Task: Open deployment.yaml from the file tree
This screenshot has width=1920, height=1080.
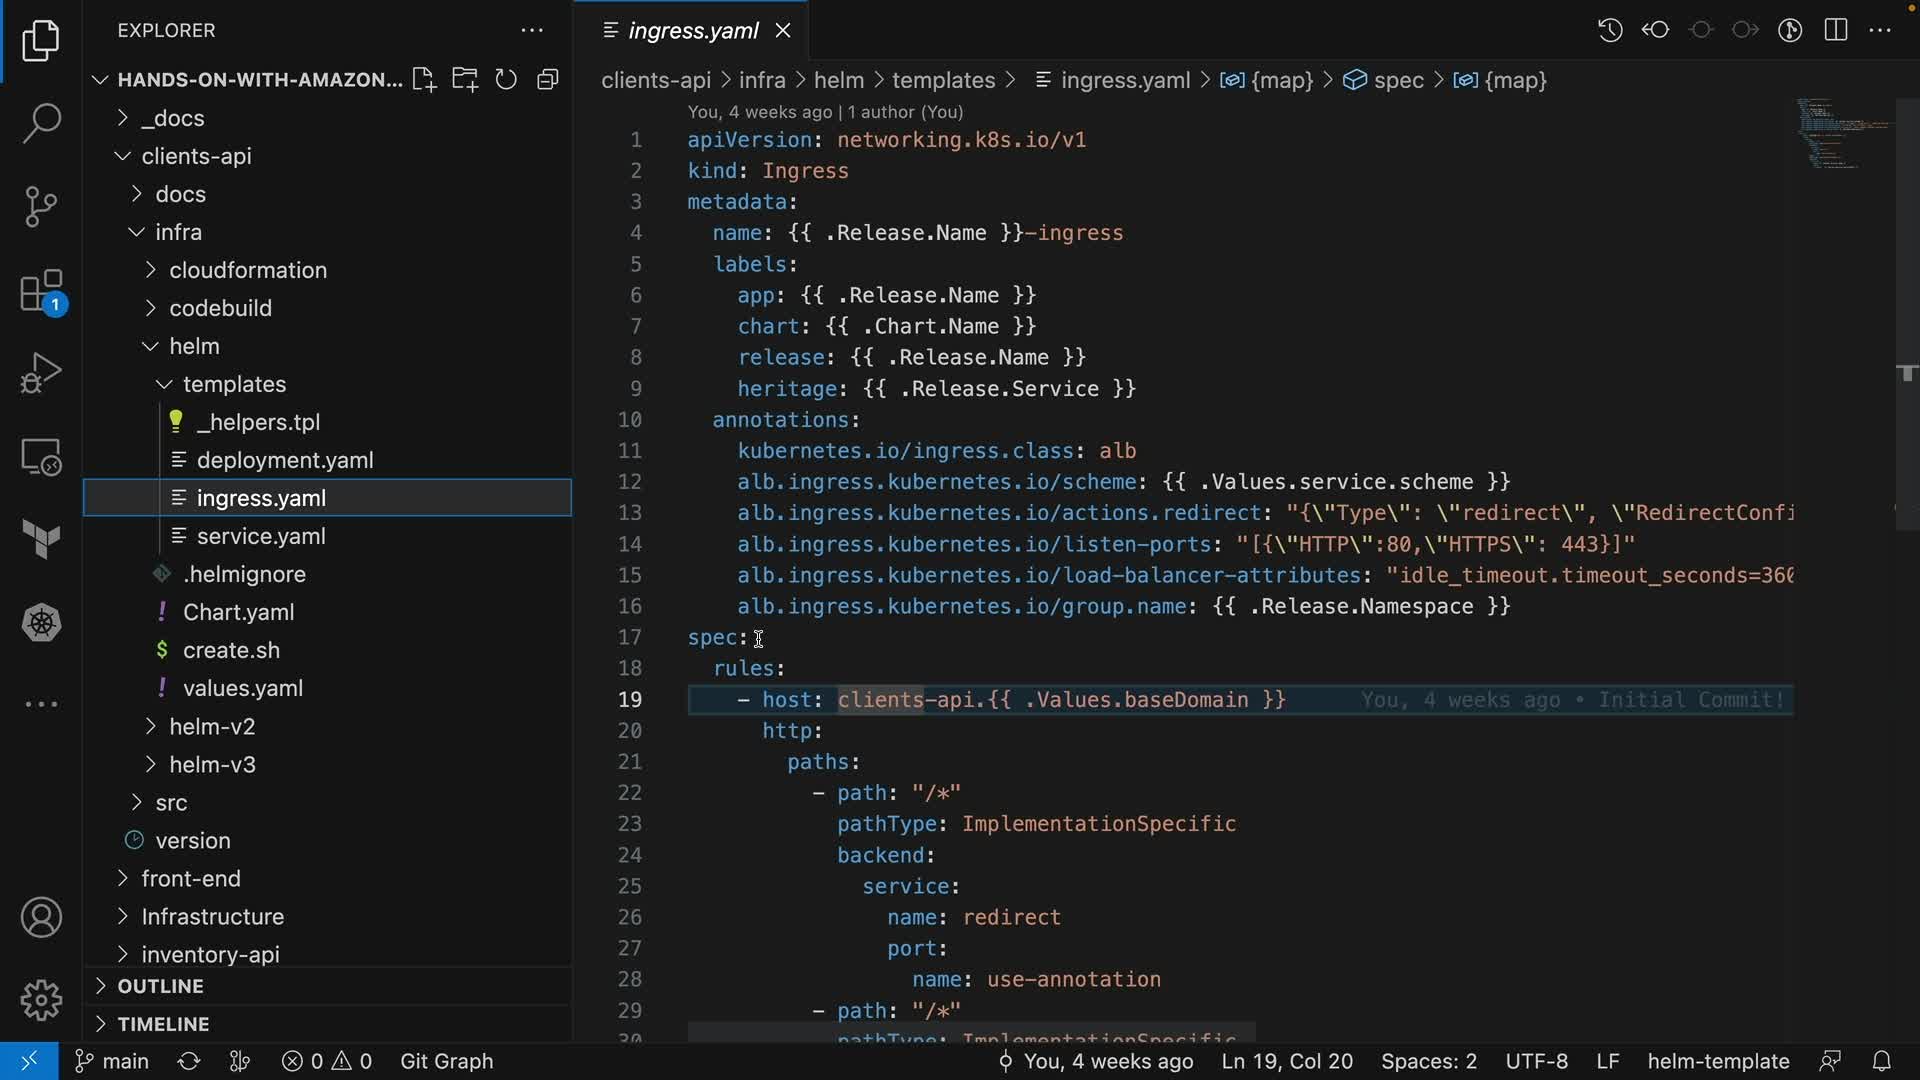Action: tap(284, 460)
